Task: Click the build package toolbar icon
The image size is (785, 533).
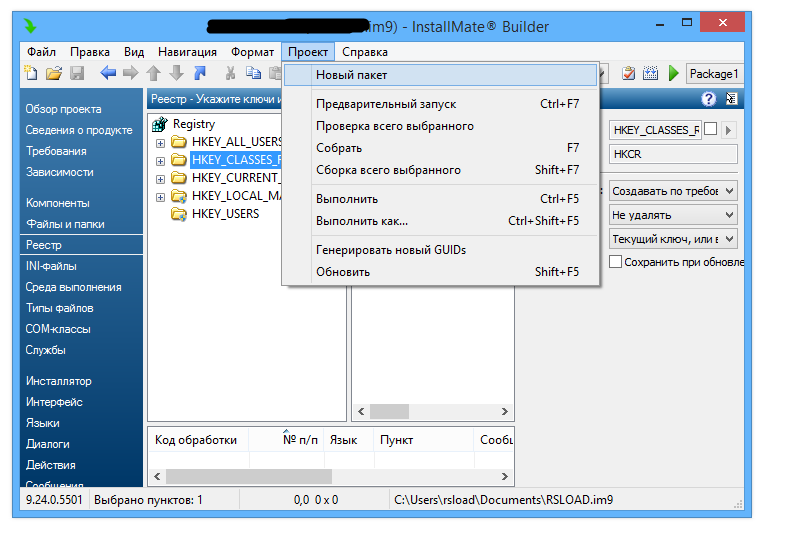Action: click(x=650, y=74)
